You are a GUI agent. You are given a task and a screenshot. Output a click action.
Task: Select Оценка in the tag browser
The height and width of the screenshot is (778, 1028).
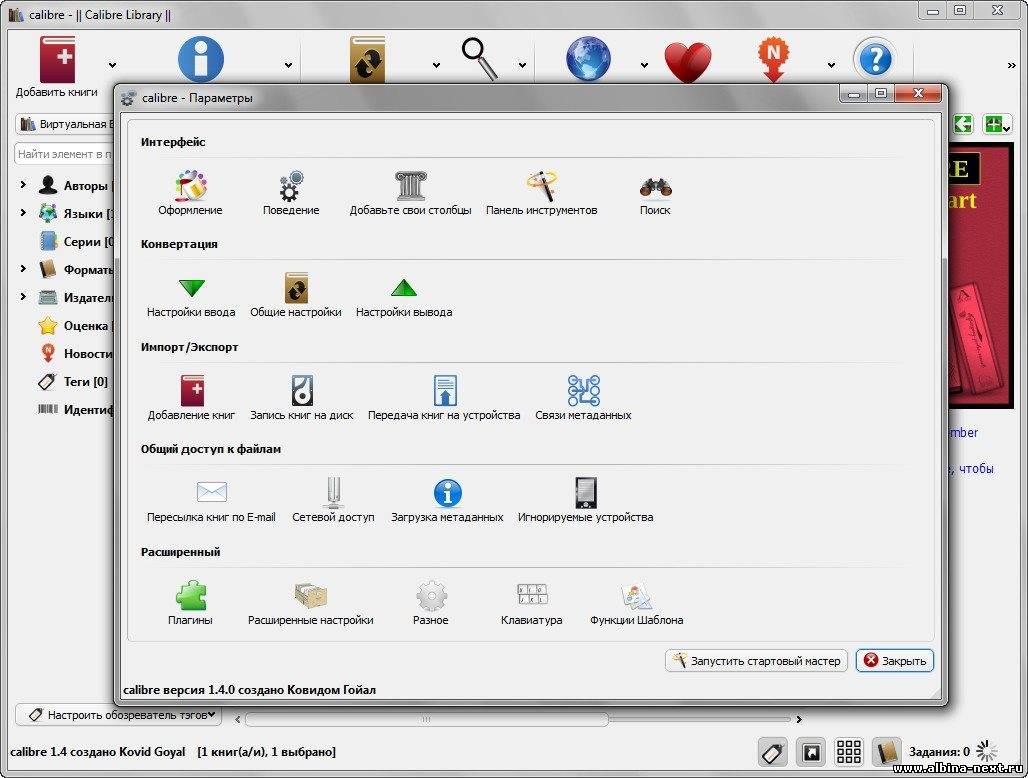(75, 325)
